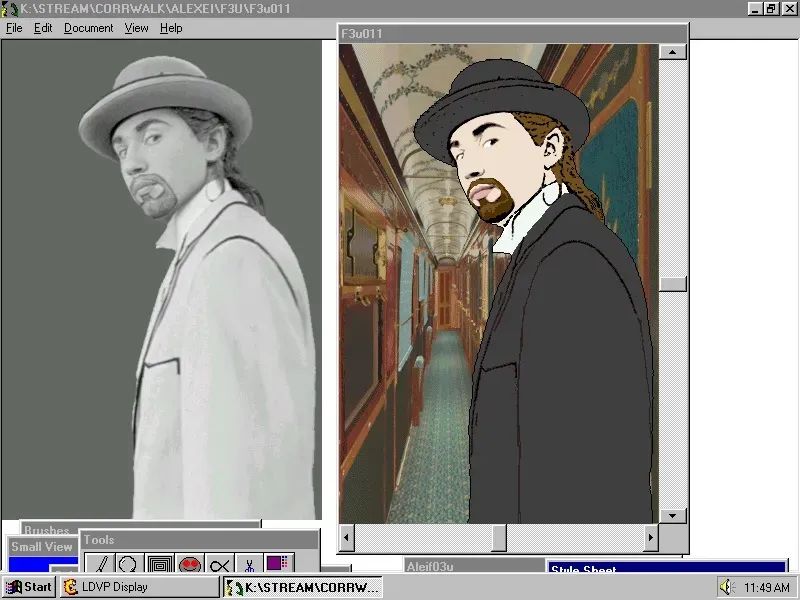Select the brush tool in Tools palette
This screenshot has height=600, width=800.
(x=100, y=565)
